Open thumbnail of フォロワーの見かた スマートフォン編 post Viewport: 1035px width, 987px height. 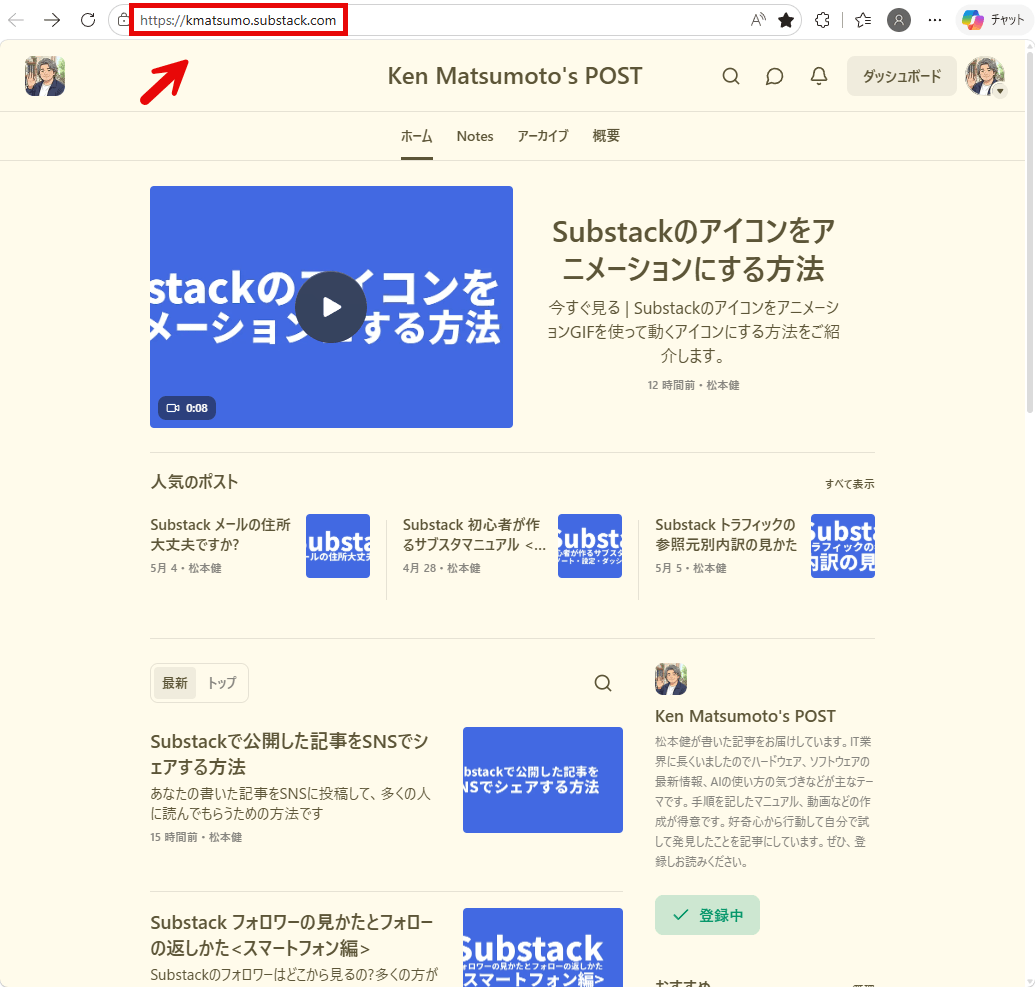(543, 947)
